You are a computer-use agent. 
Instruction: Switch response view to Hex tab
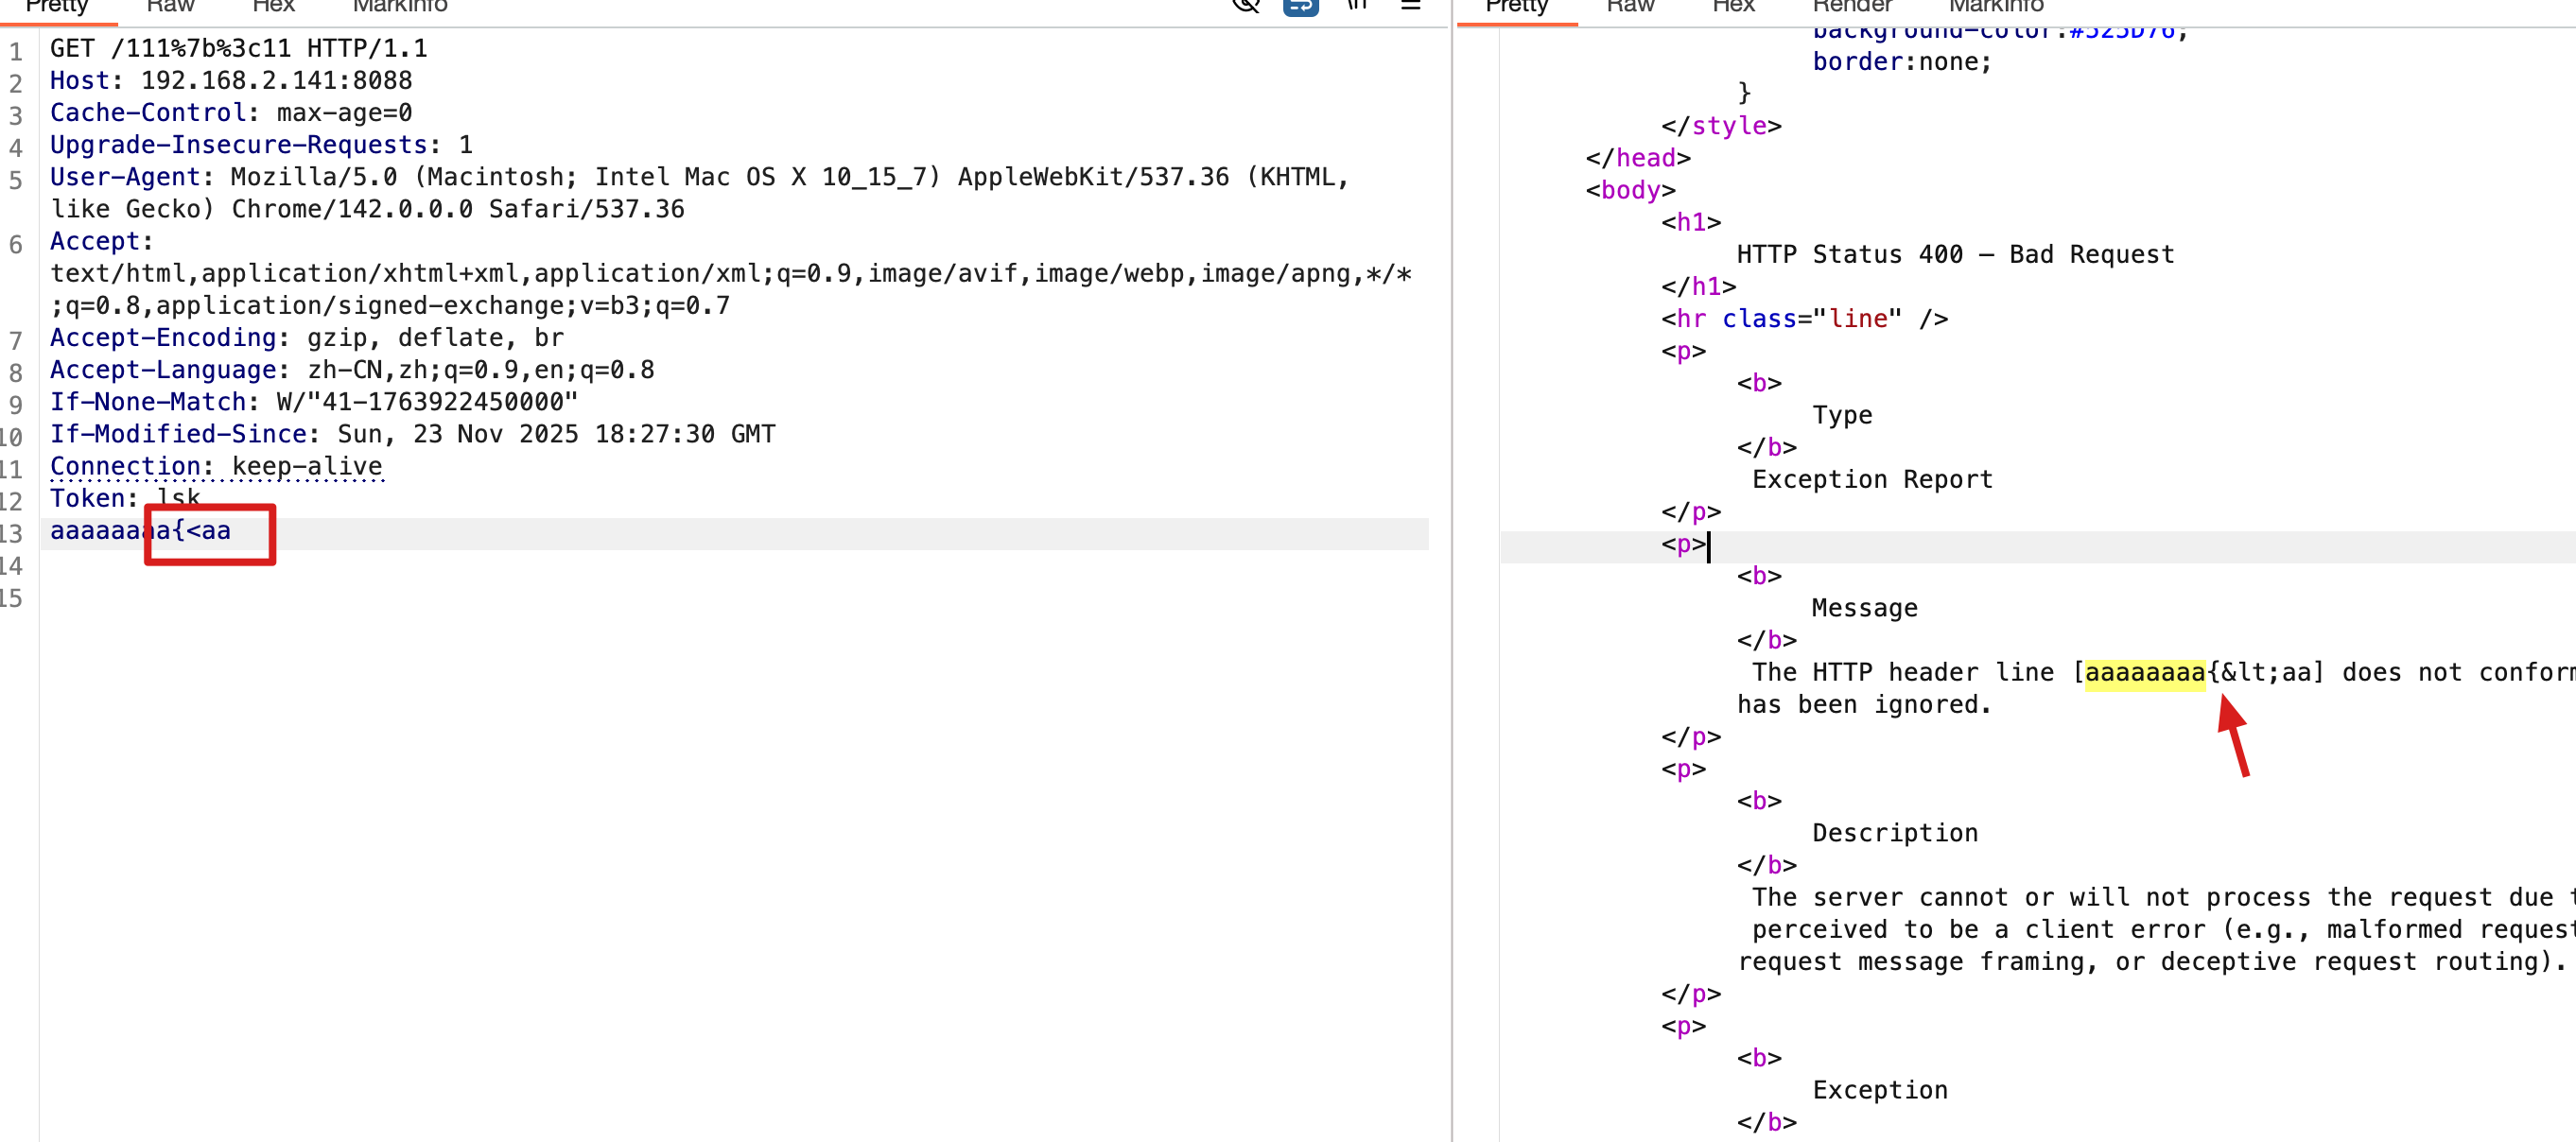1733,6
